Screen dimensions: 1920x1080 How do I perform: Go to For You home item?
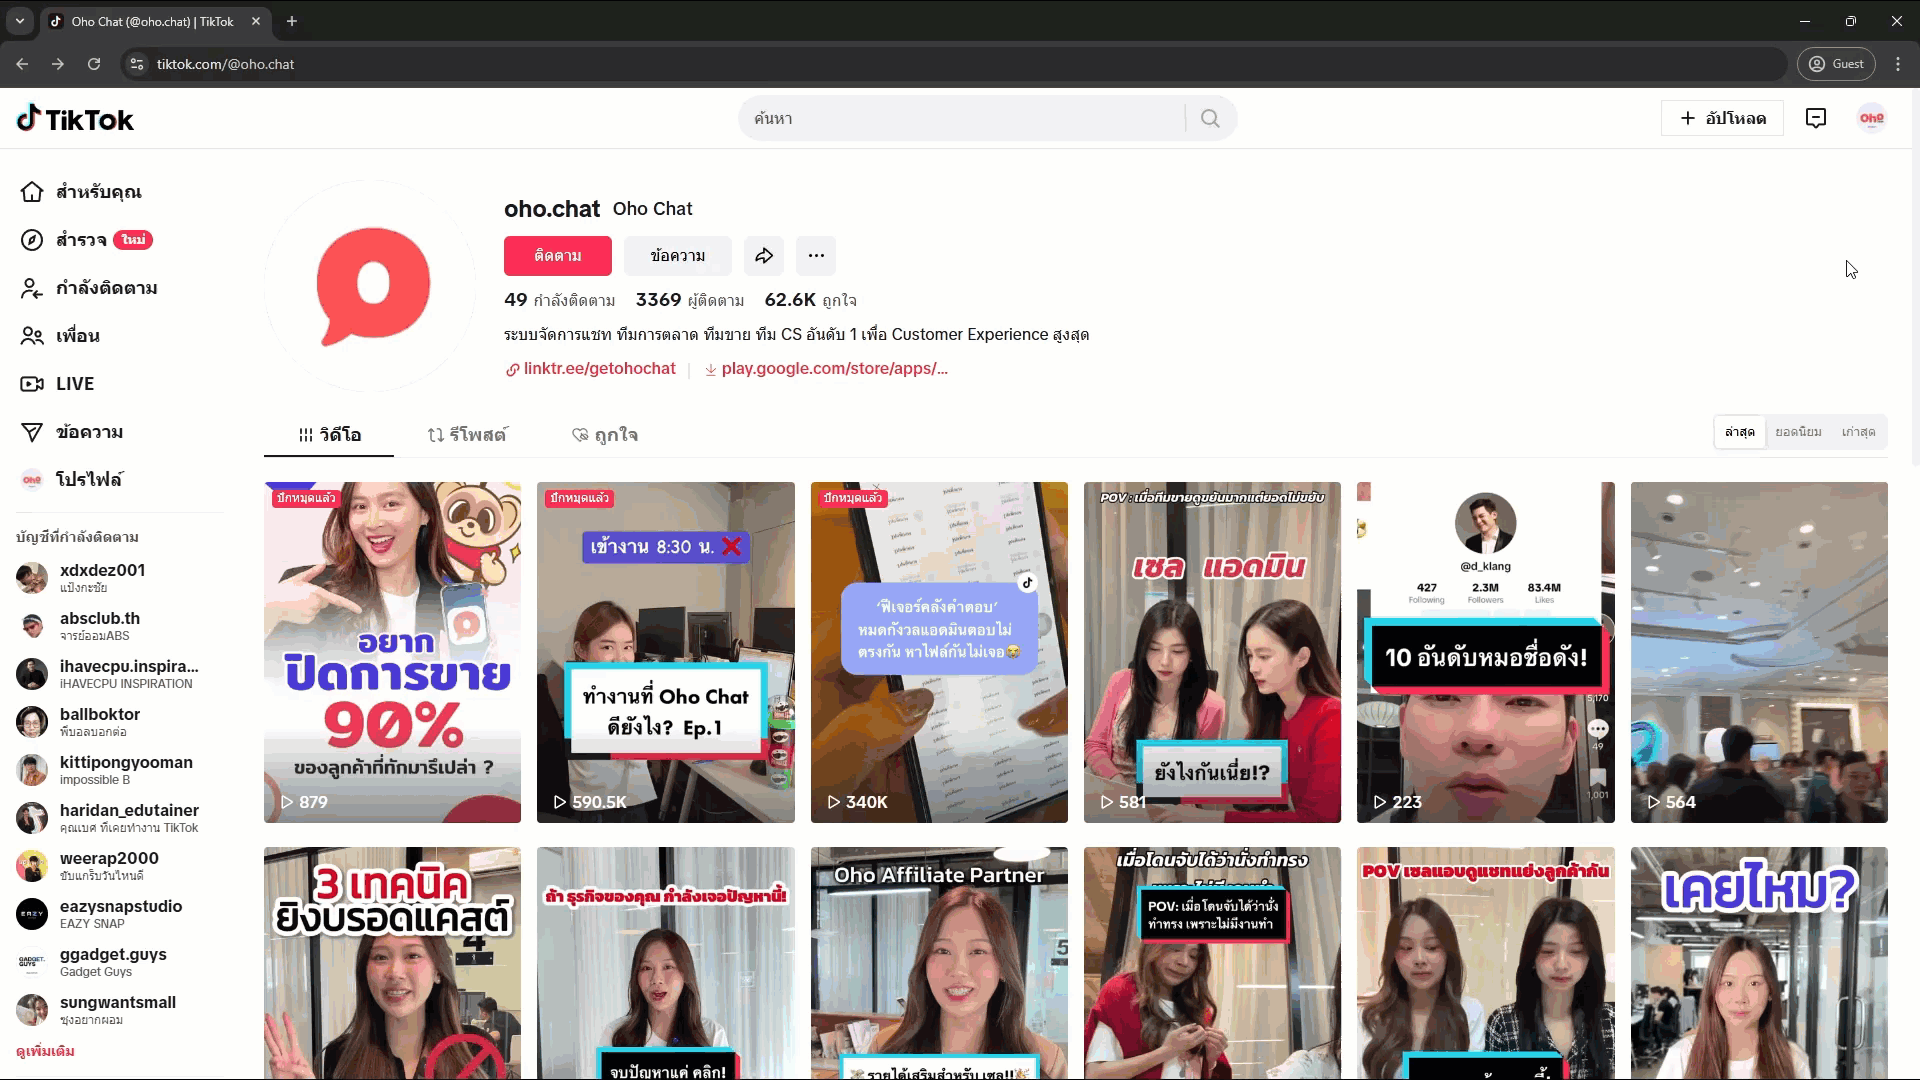[x=81, y=192]
